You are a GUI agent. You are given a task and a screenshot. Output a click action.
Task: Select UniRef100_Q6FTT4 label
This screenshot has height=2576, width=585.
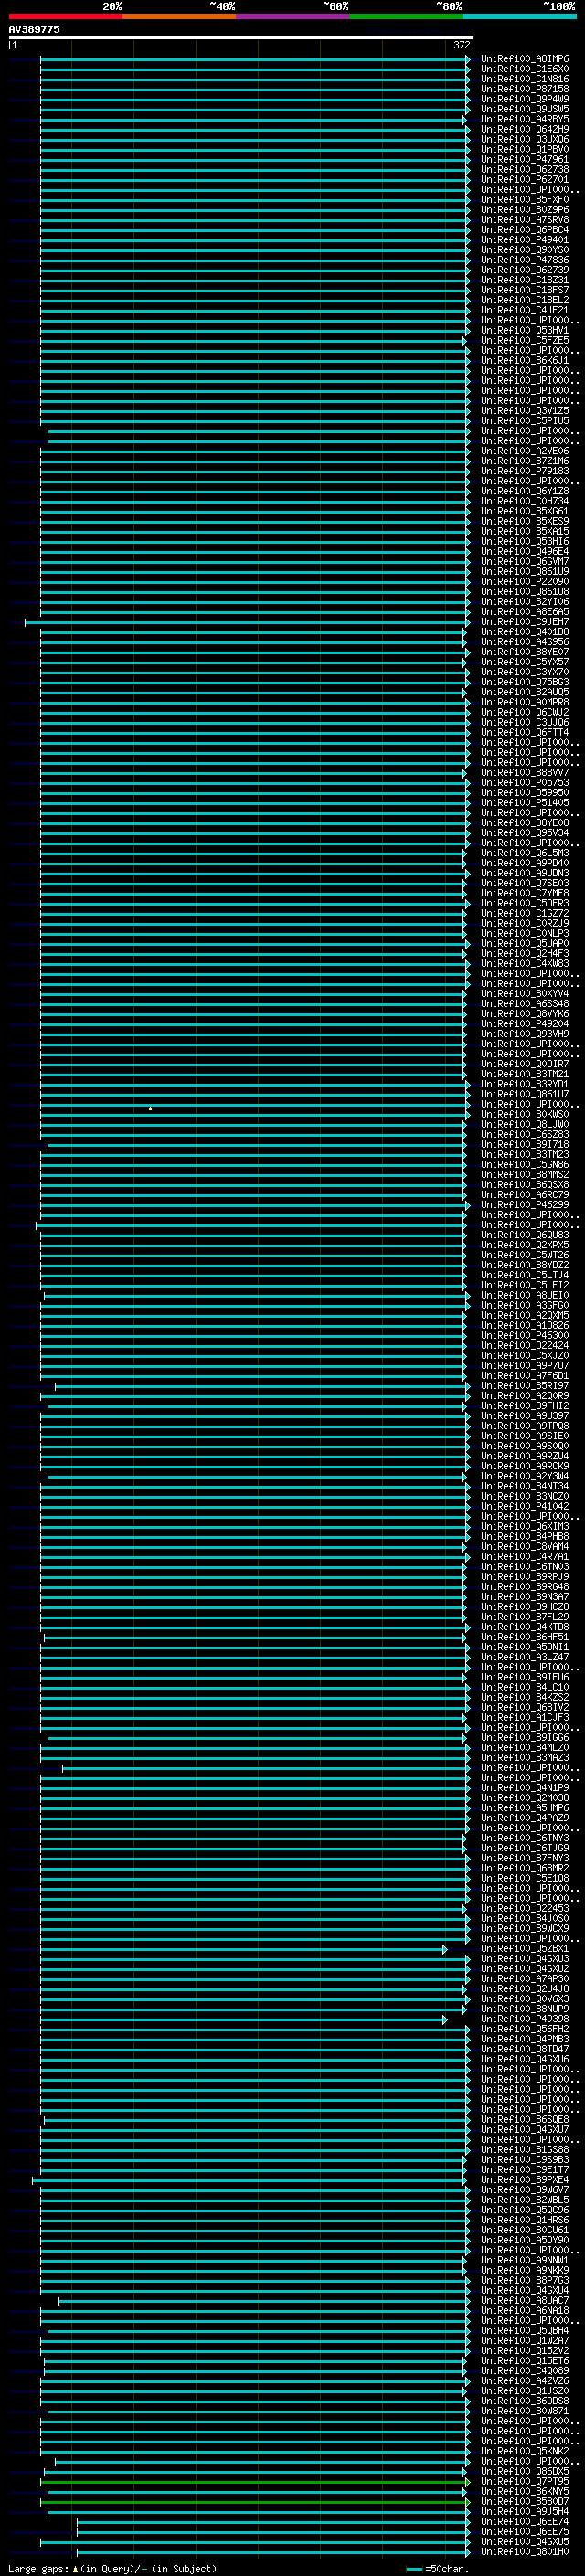tap(524, 732)
